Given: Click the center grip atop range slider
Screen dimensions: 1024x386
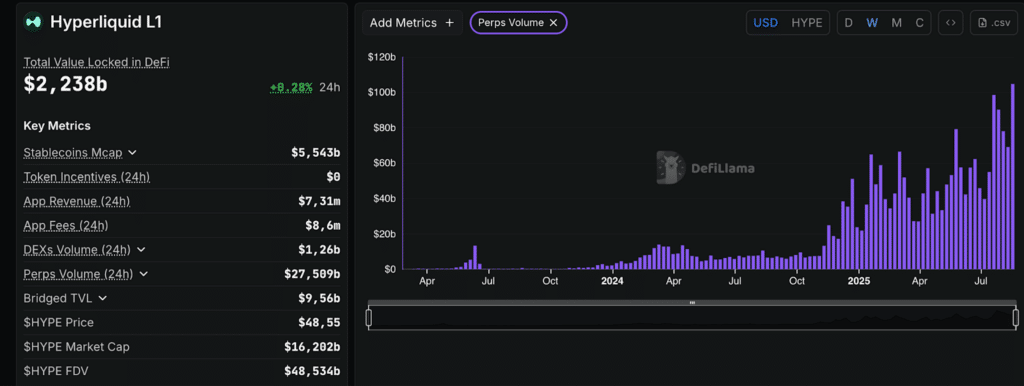Looking at the screenshot, I should pyautogui.click(x=692, y=302).
